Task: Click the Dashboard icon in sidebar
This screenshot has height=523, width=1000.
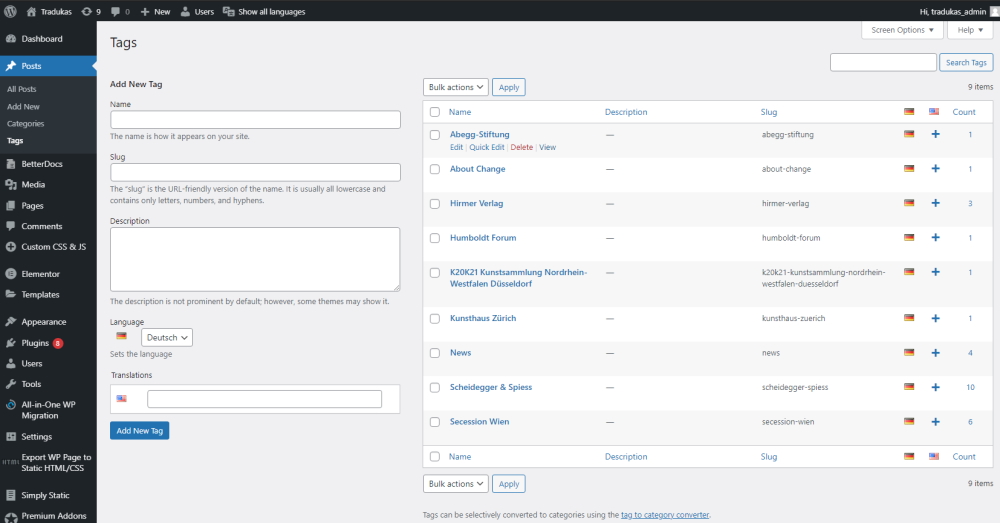Action: click(11, 39)
